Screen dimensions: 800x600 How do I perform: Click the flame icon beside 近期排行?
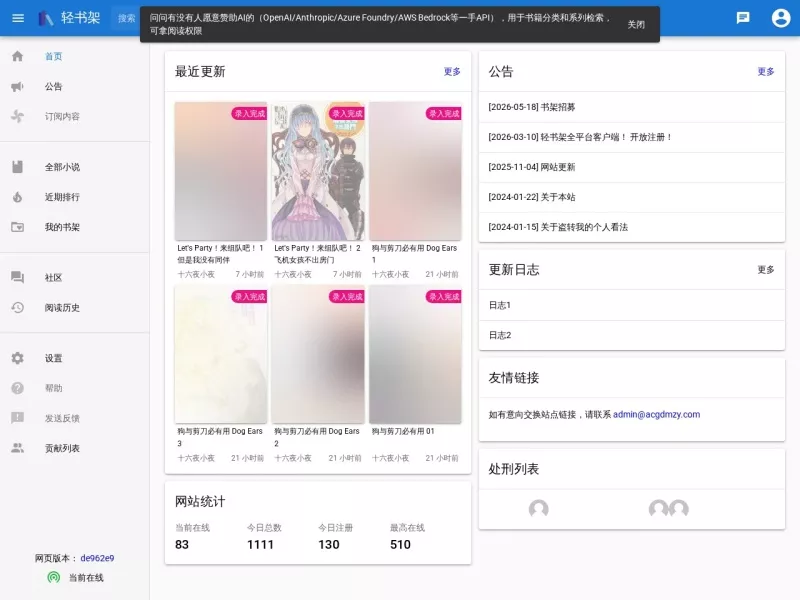pos(17,197)
